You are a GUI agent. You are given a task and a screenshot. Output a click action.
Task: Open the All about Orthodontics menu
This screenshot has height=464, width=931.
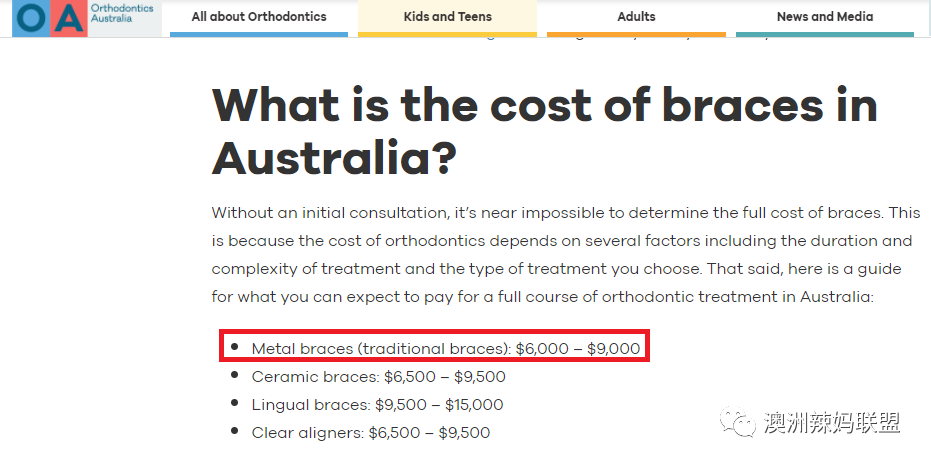click(259, 17)
